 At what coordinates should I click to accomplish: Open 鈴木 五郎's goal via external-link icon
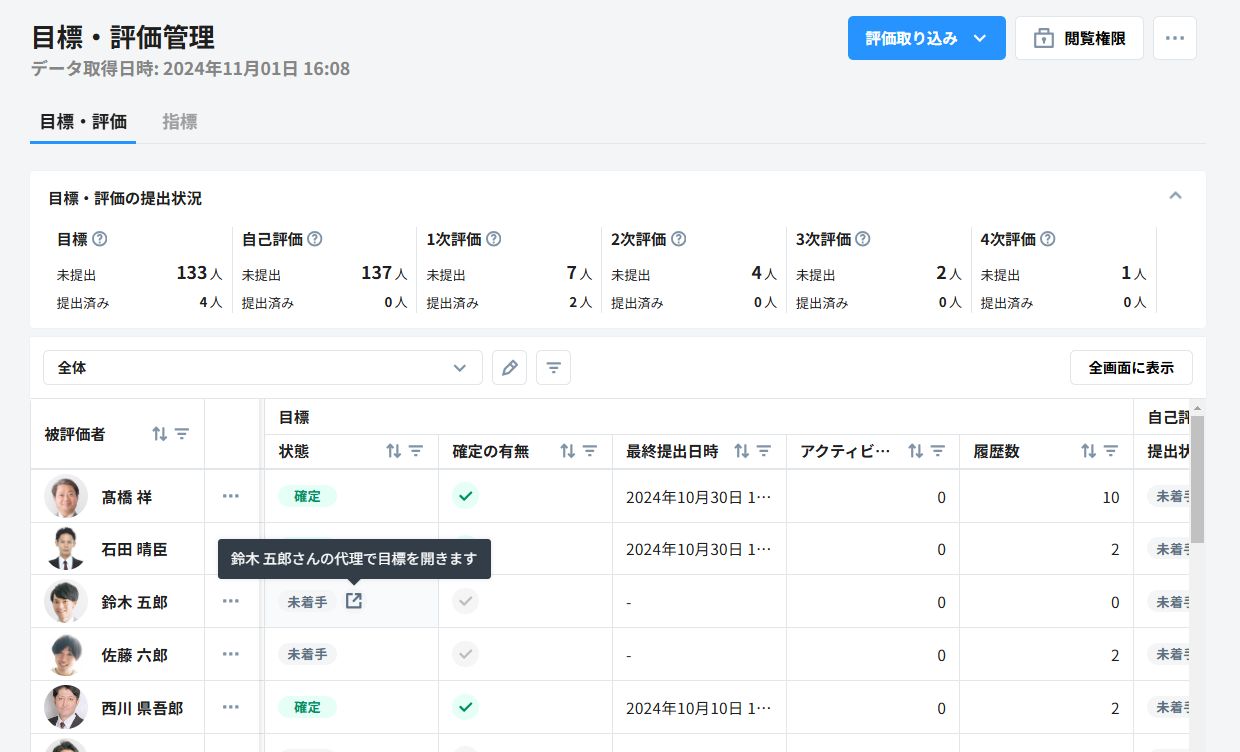click(354, 601)
